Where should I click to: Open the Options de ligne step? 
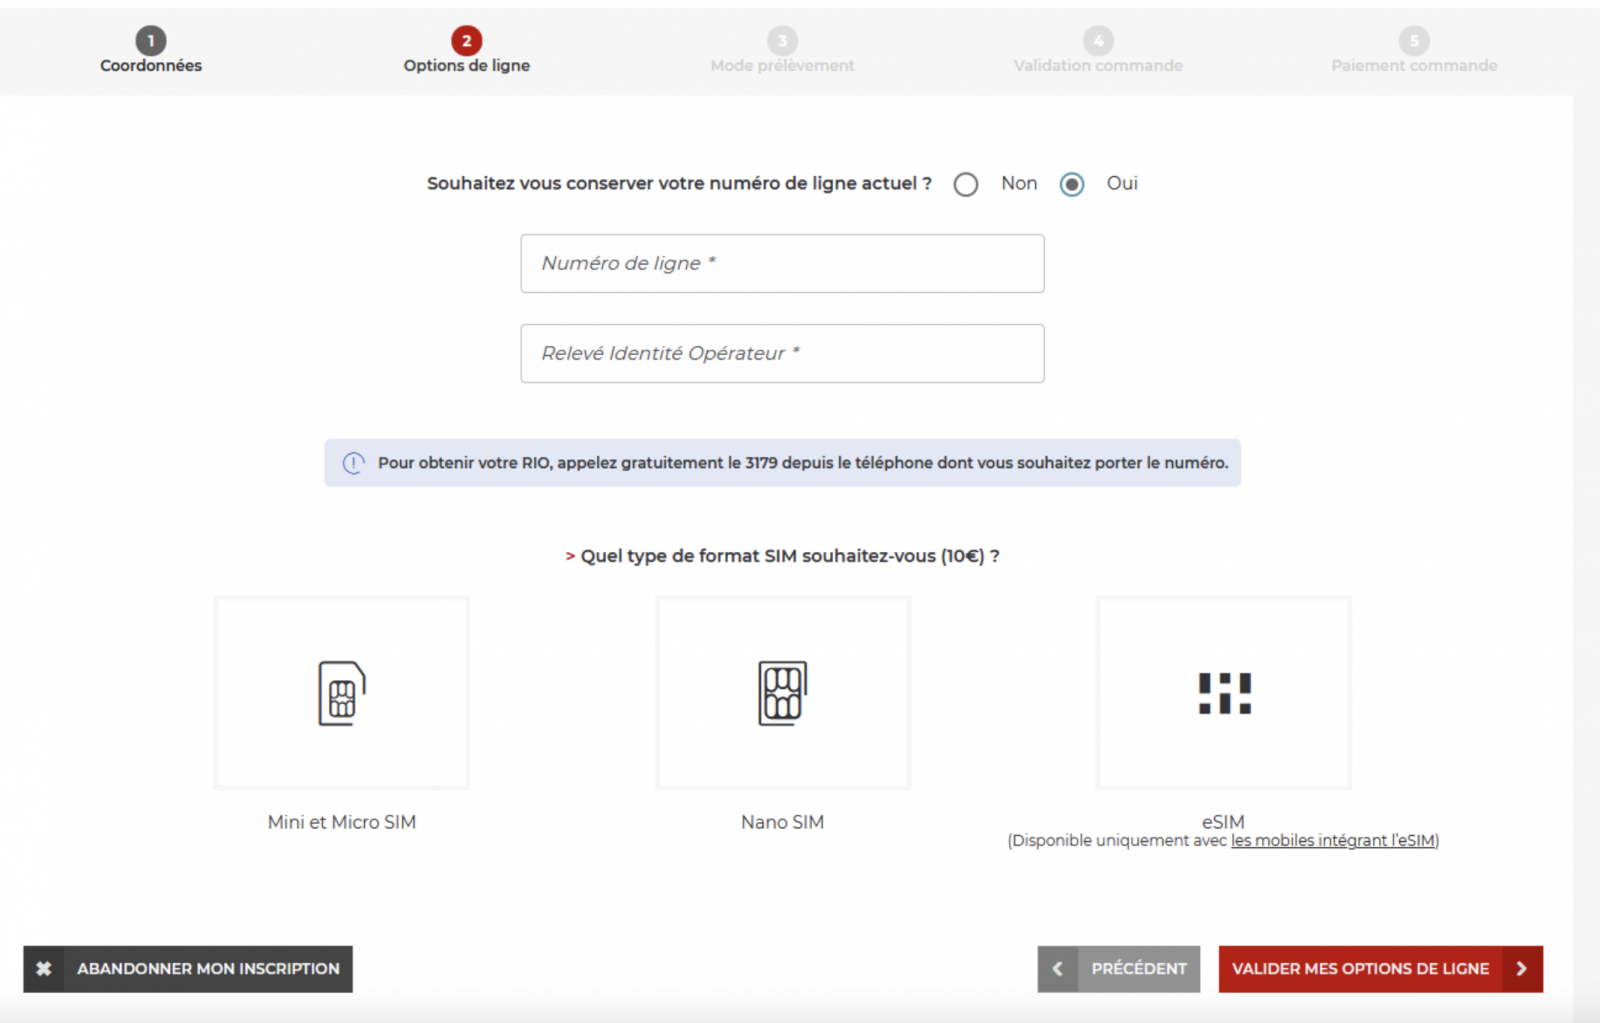[x=466, y=52]
